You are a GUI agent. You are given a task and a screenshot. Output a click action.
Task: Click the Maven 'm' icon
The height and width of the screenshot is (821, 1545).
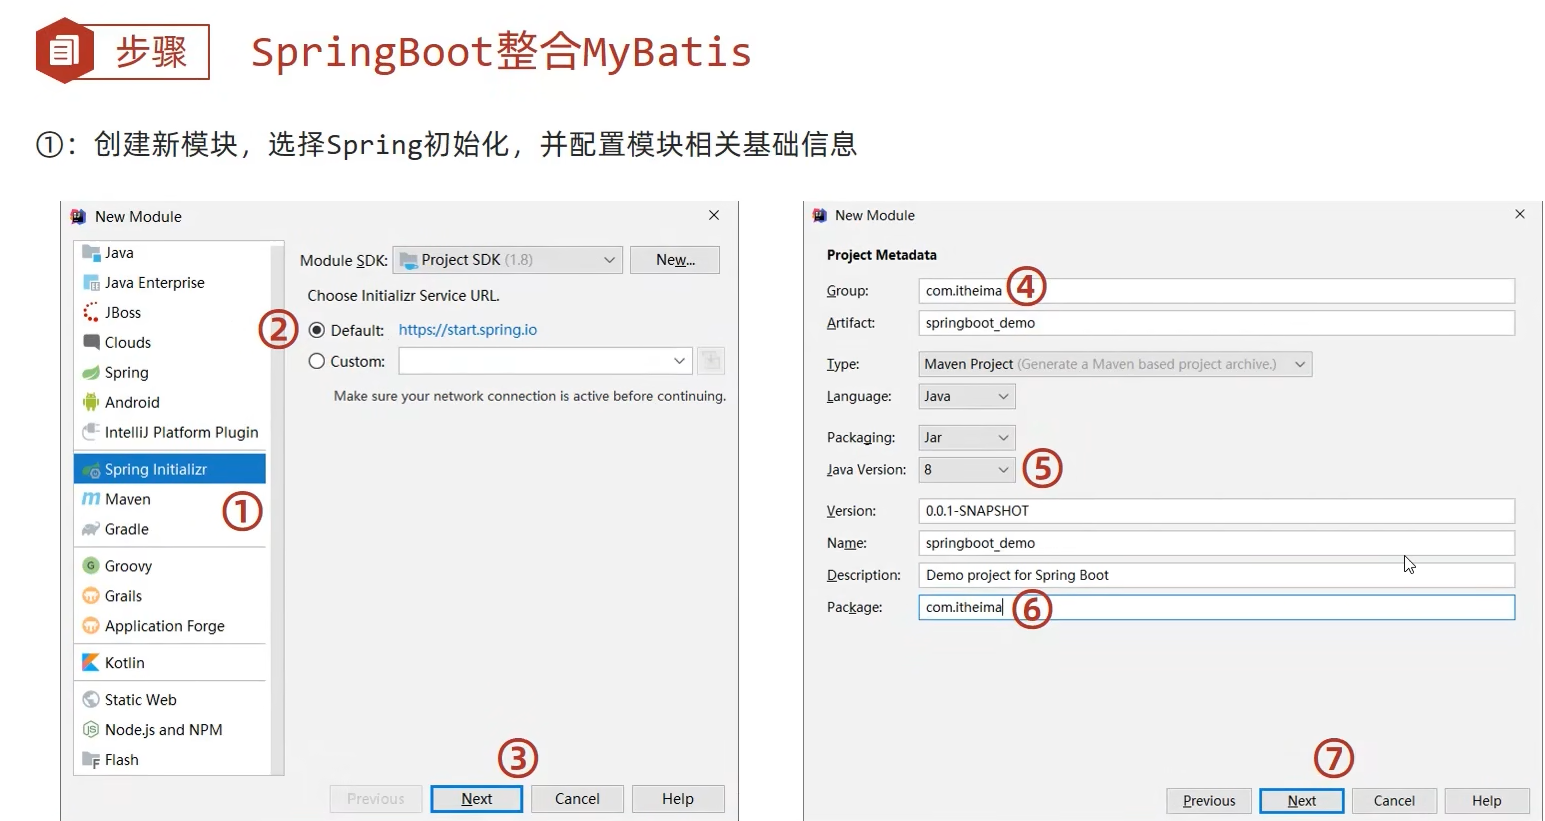pyautogui.click(x=91, y=499)
